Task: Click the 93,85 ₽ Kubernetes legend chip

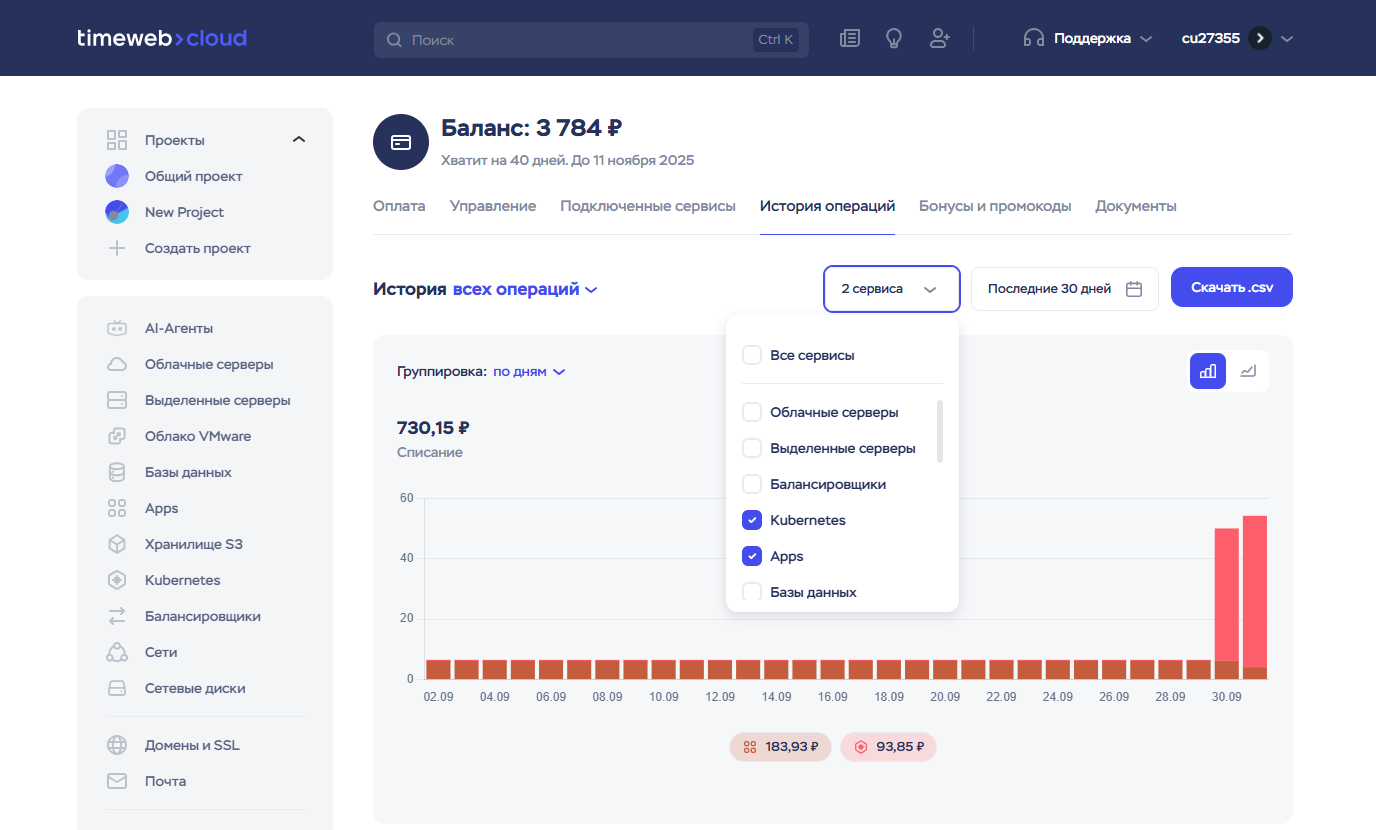Action: (x=888, y=747)
